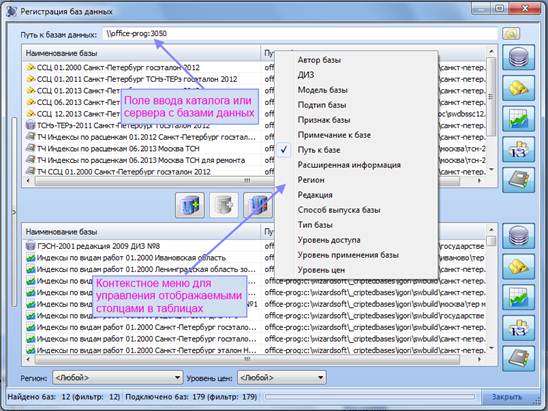This screenshot has width=548, height=411.
Task: Select row 'ТСНэ-ТЕРэ-2011 Санкт-Петербург госэталон 2012'
Action: (x=141, y=125)
